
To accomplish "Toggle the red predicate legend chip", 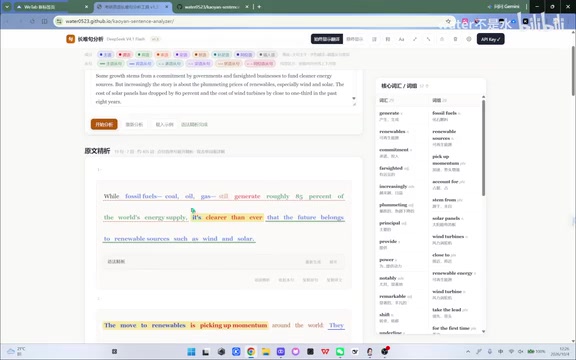I will (125, 55).
